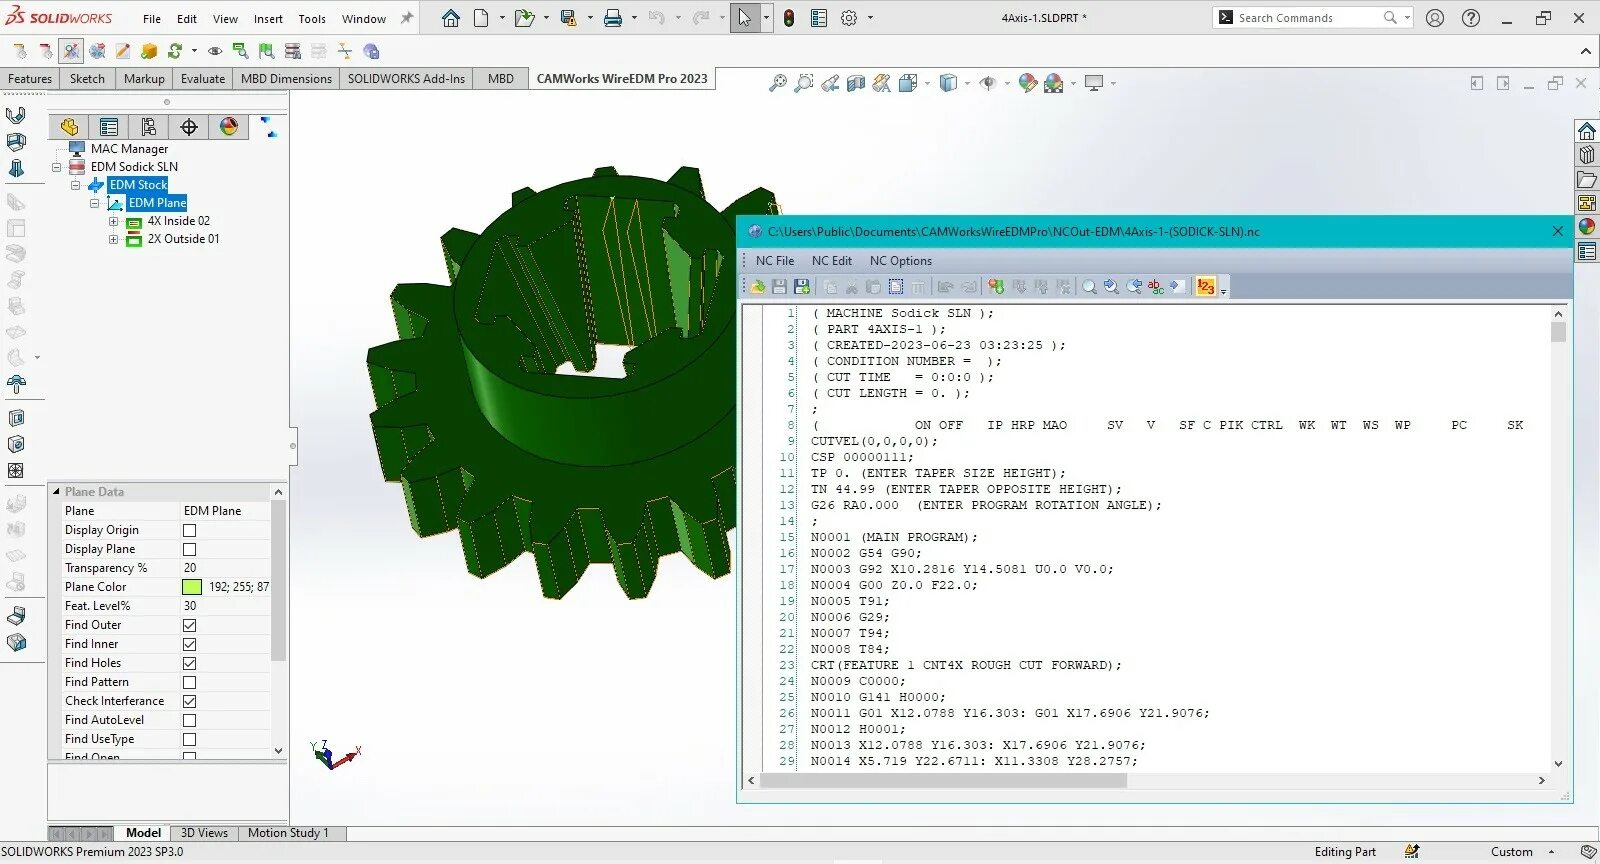Click the NC editor horizontal scrollbar
The height and width of the screenshot is (864, 1600).
pyautogui.click(x=944, y=781)
